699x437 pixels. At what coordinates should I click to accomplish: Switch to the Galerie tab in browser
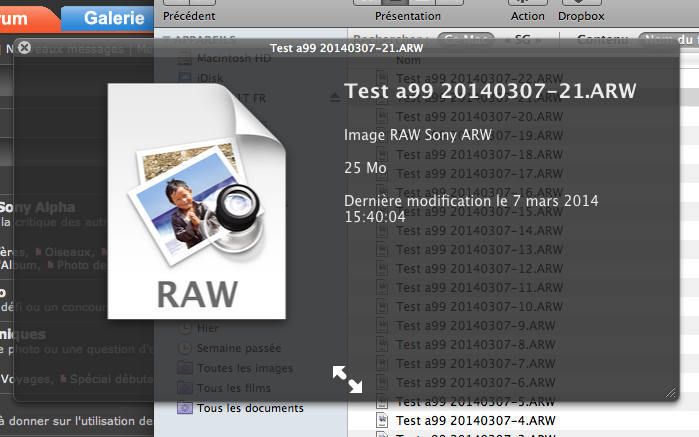click(108, 18)
